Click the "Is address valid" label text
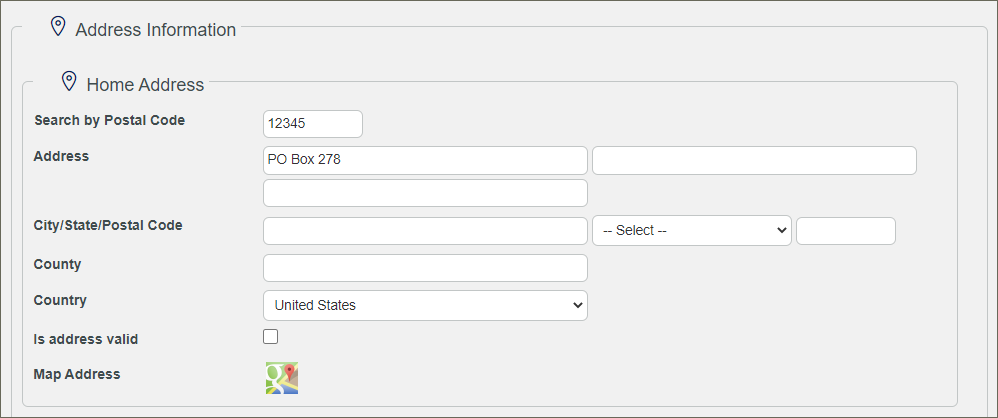 click(86, 339)
